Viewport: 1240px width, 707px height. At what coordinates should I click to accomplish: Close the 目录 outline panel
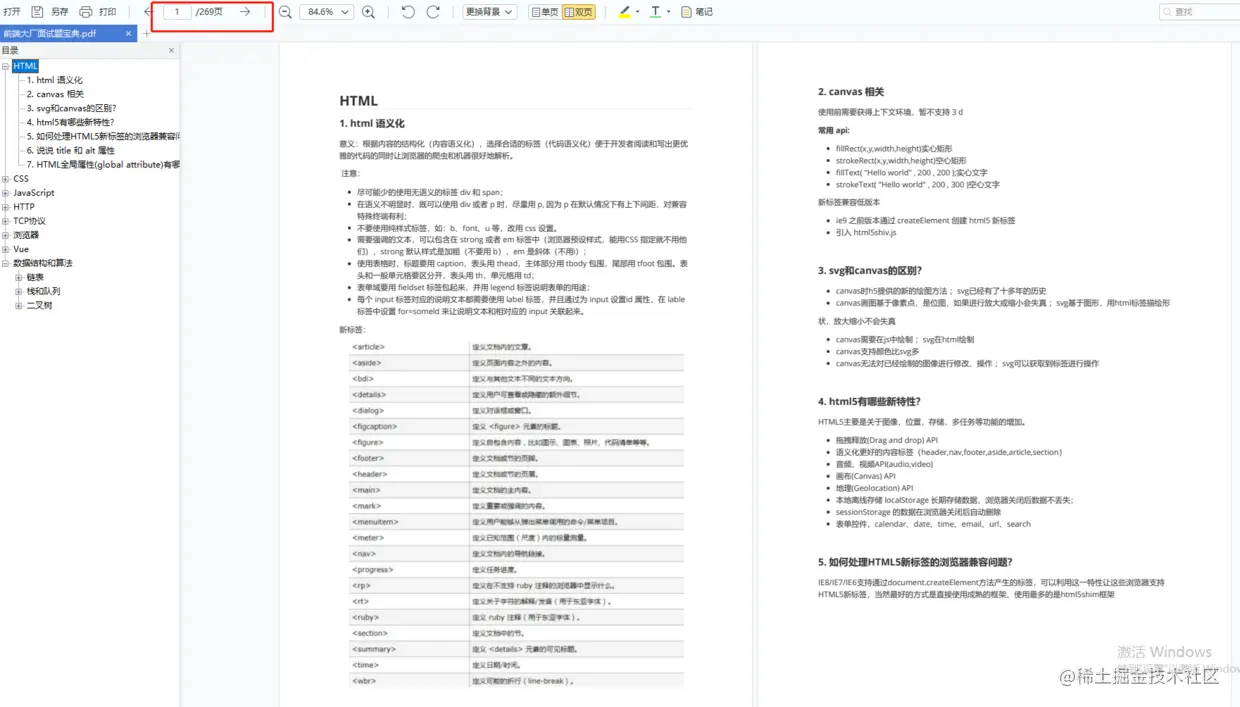tap(171, 50)
